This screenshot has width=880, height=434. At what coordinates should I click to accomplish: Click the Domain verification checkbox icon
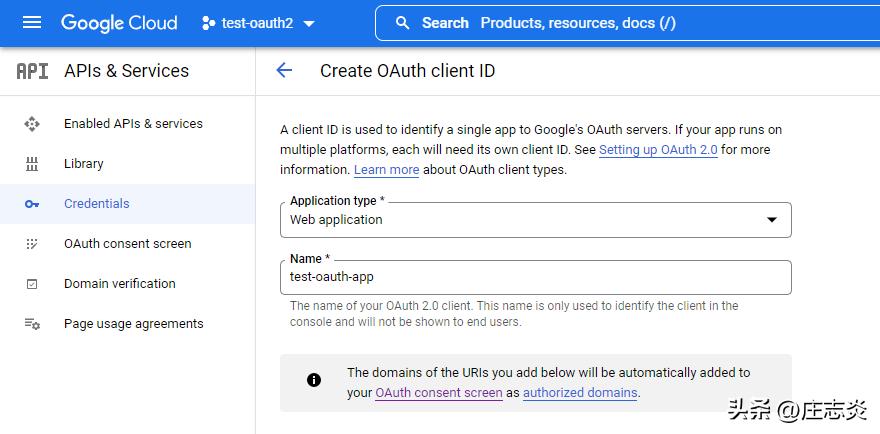click(32, 284)
